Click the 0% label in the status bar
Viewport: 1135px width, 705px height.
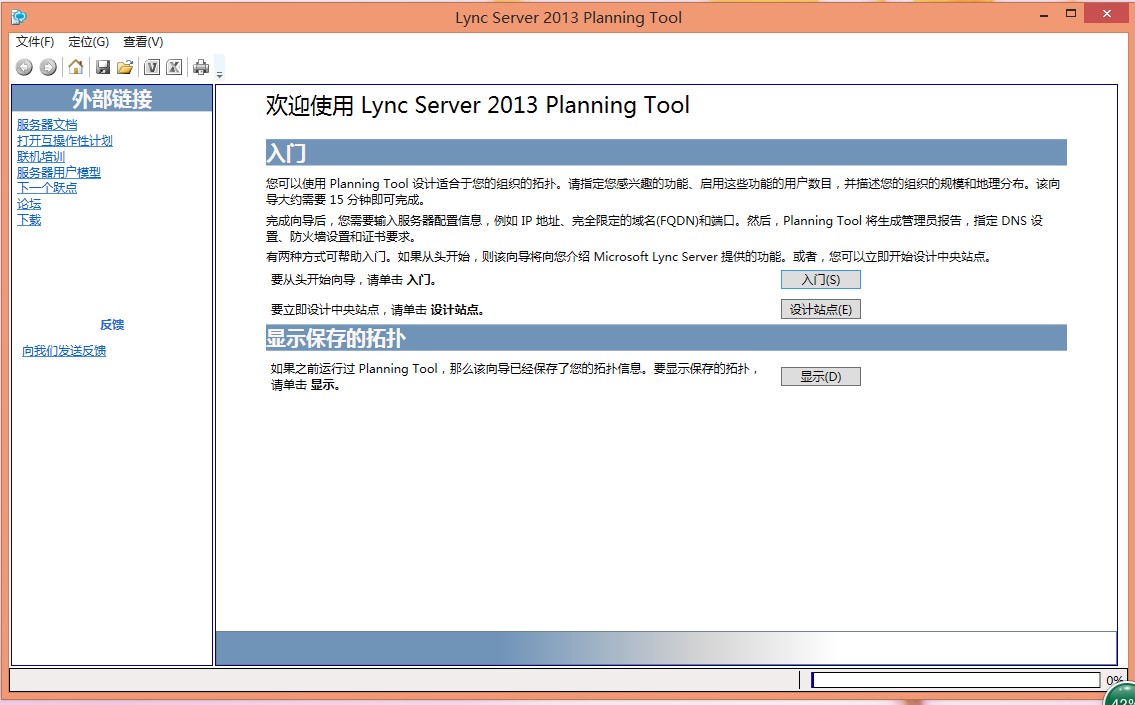coord(1114,680)
